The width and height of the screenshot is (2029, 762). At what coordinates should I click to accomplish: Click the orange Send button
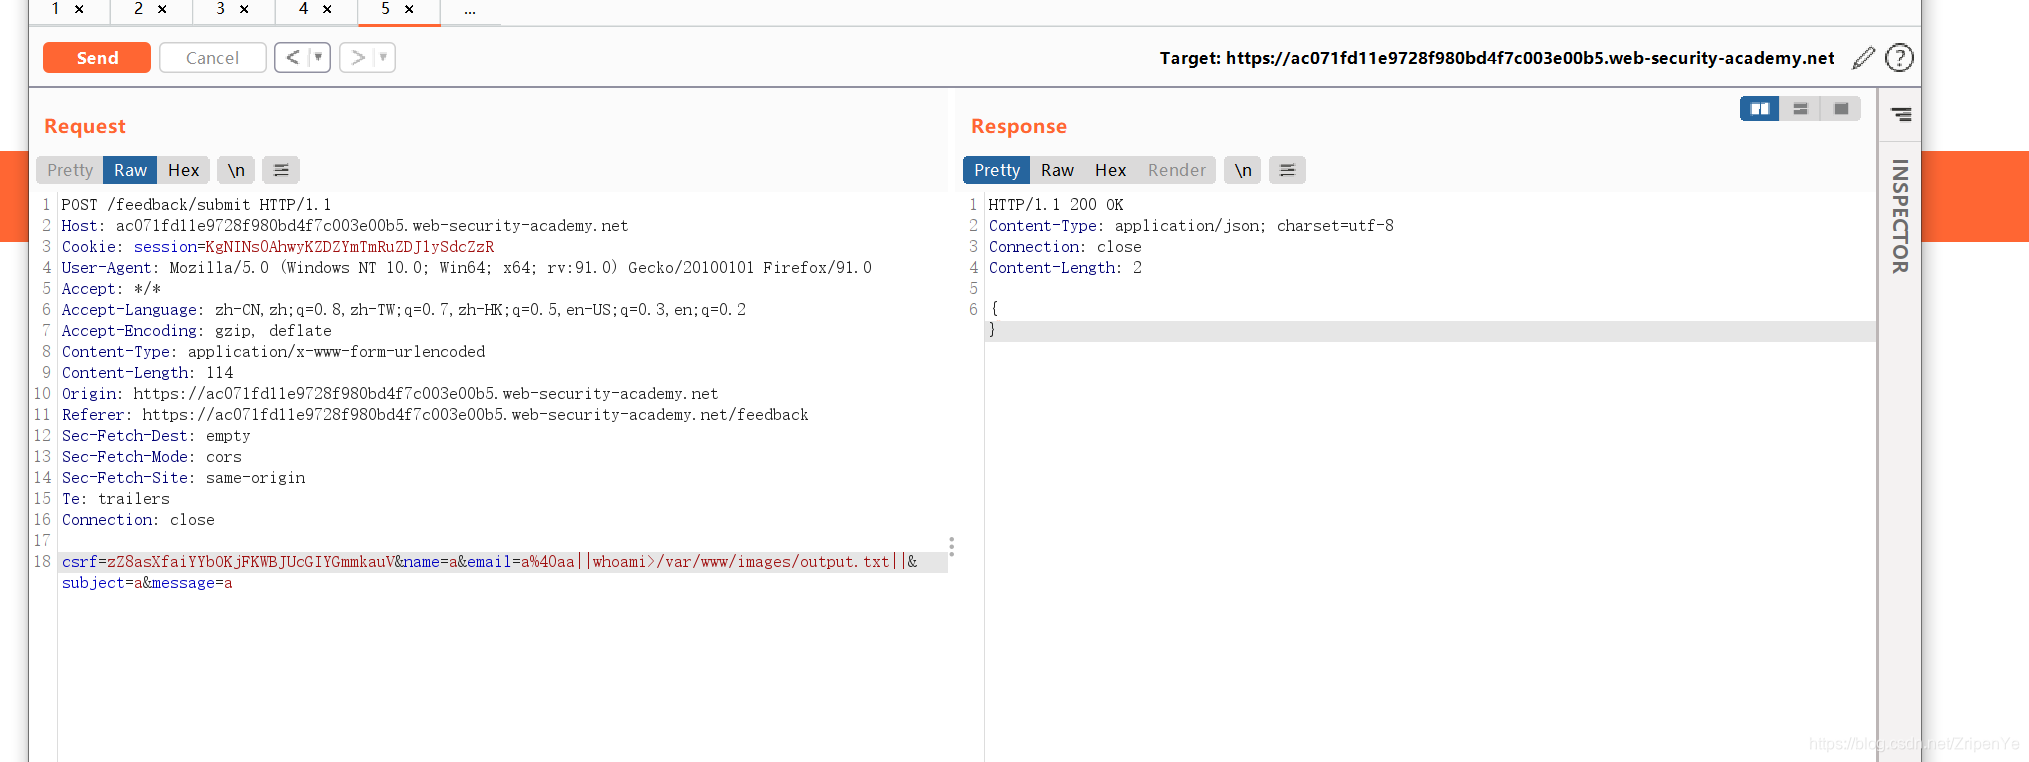coord(97,58)
